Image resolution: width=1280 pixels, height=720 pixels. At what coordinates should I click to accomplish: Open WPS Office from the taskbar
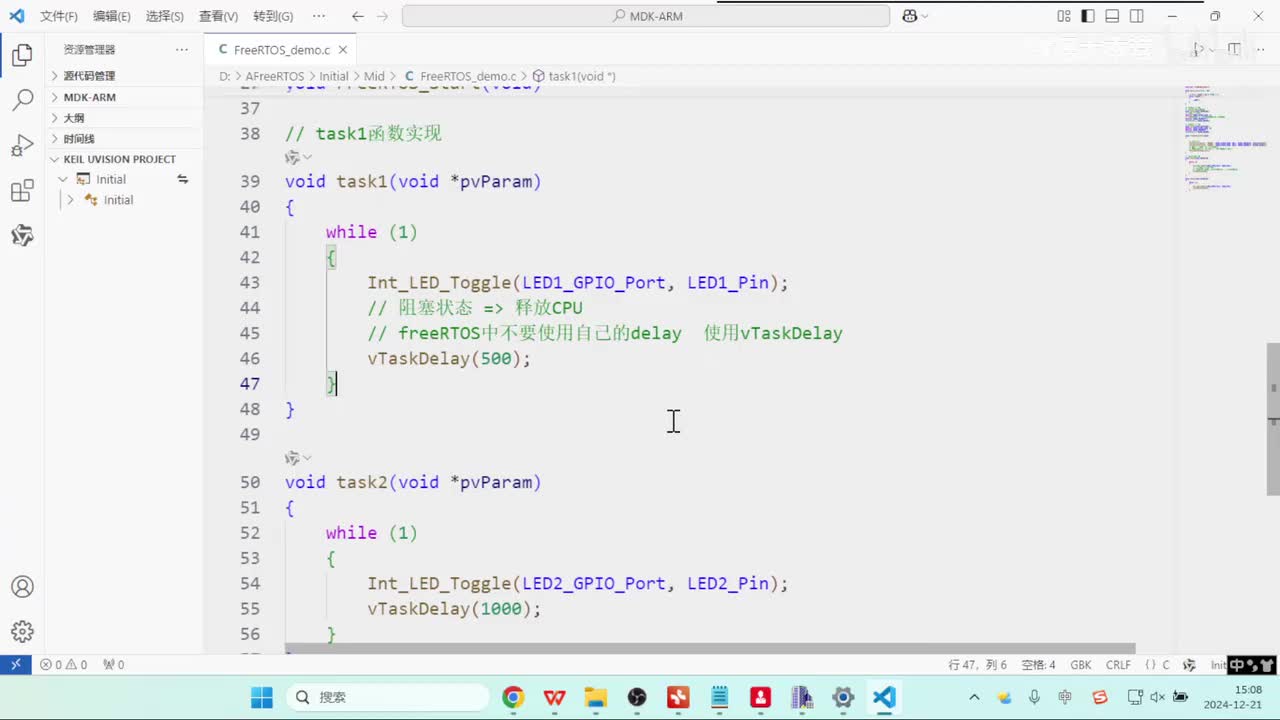click(x=554, y=697)
